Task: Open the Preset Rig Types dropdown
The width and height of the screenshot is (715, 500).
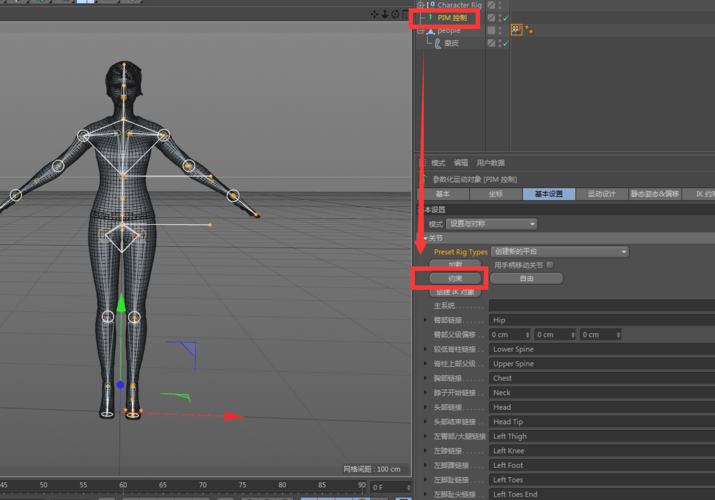Action: 560,252
